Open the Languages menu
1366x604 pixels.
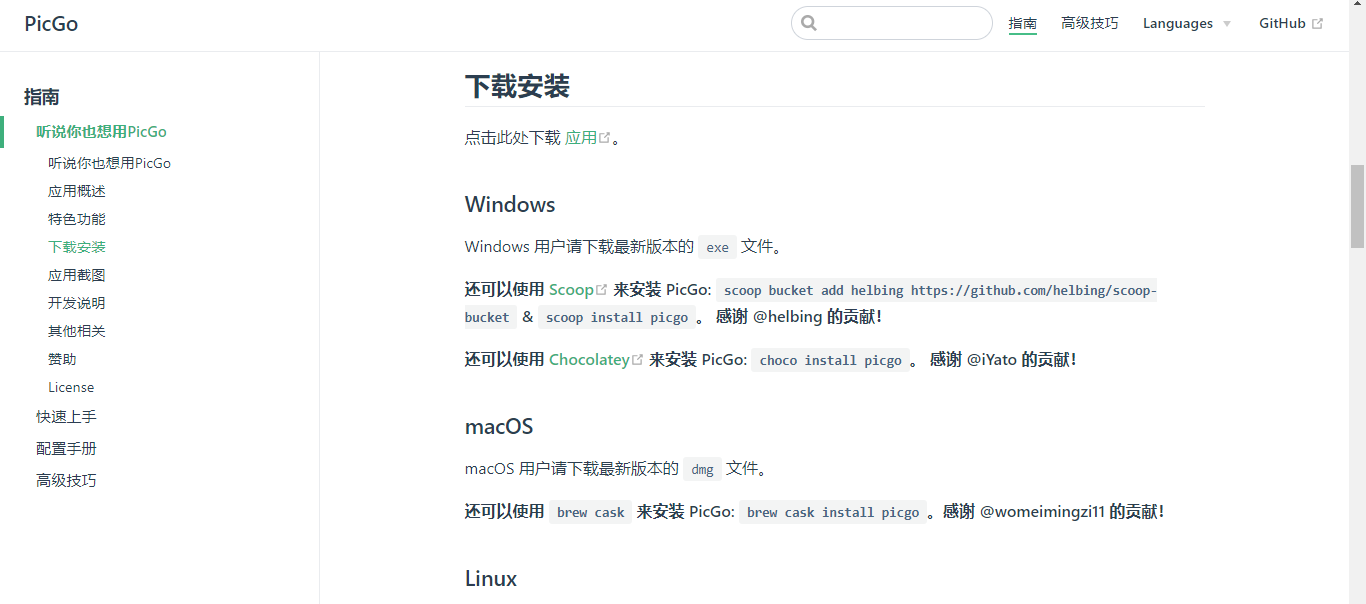[1187, 24]
